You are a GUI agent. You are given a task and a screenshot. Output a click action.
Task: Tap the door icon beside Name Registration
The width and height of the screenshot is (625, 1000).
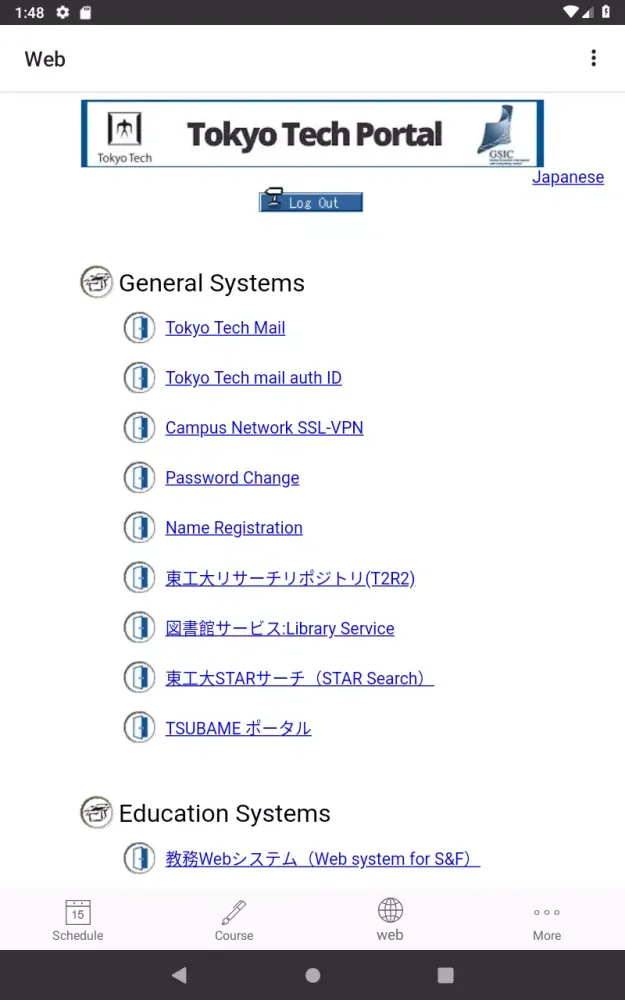[x=139, y=528]
